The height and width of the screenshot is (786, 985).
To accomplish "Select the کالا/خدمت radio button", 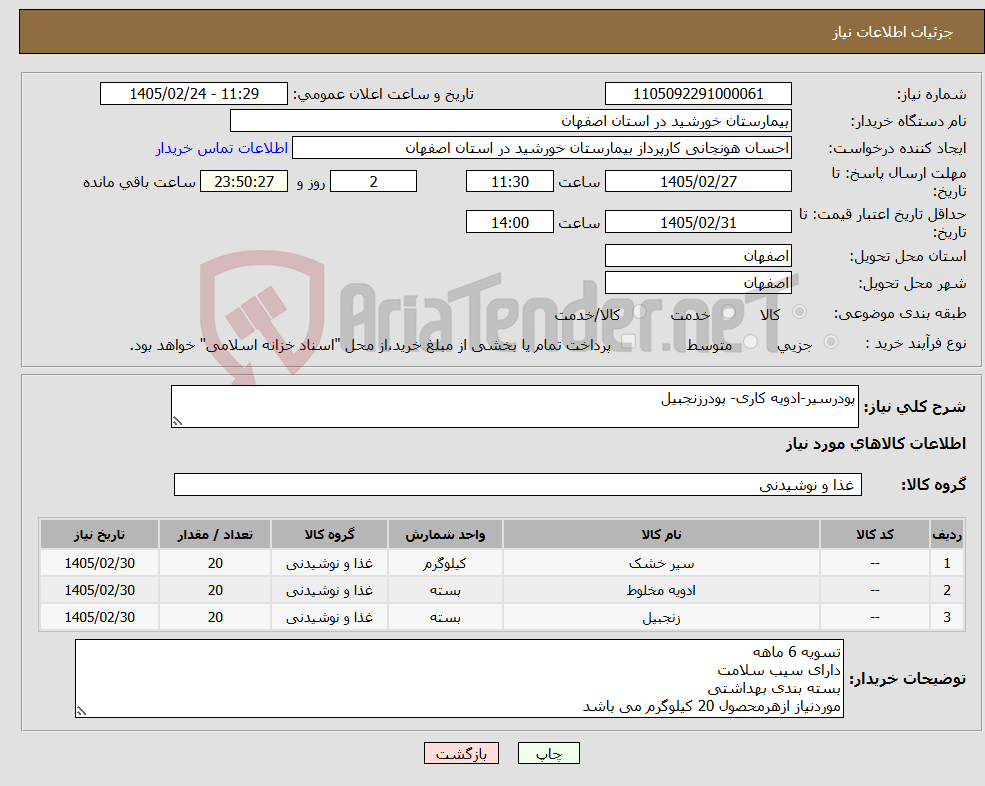I will [639, 312].
